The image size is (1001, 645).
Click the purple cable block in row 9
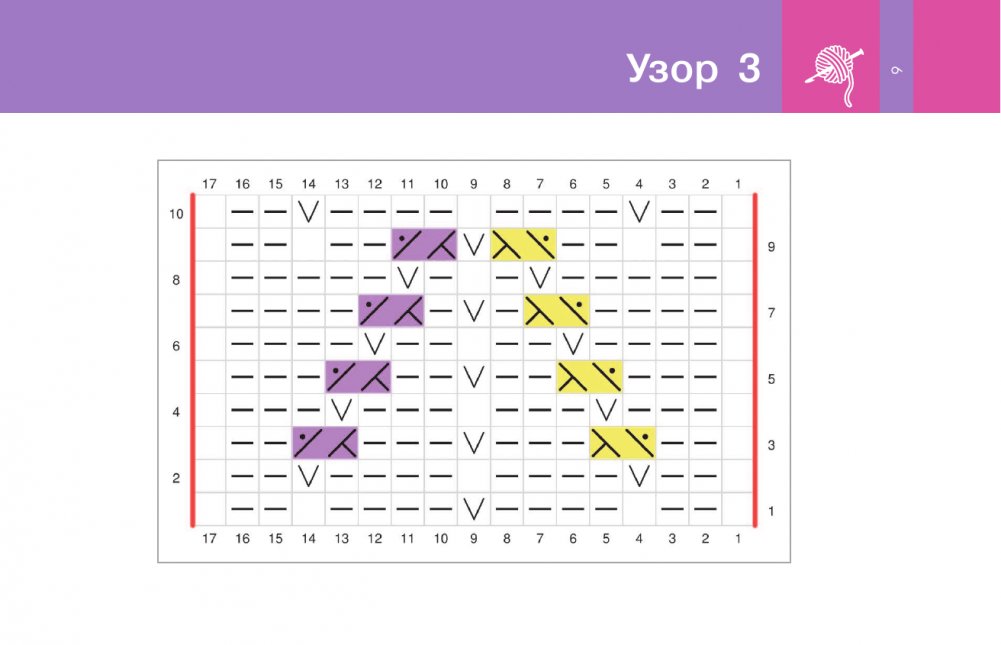click(x=424, y=245)
